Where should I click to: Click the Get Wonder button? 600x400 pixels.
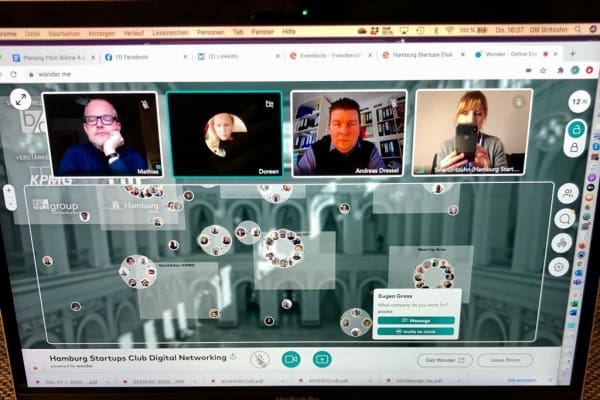tap(445, 360)
